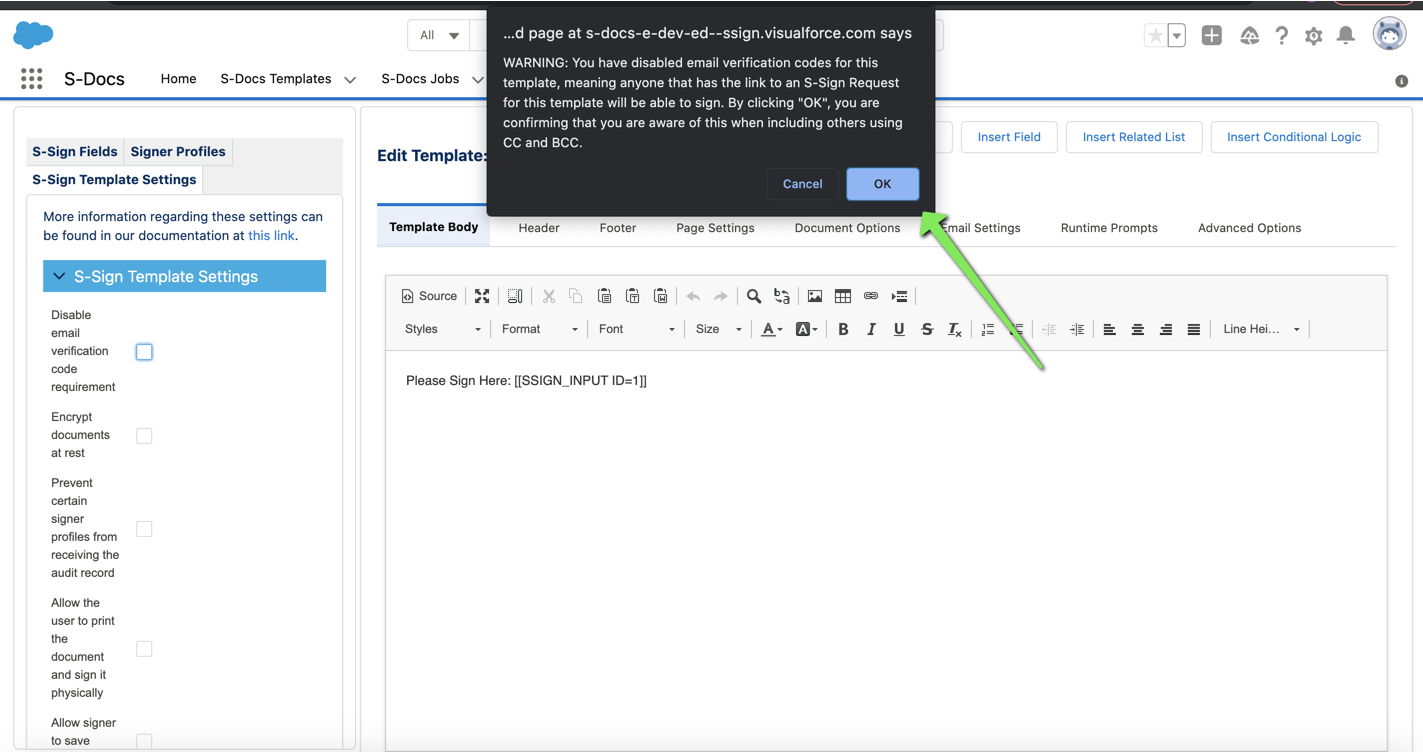Viewport: 1423px width, 752px height.
Task: Open the Line Height dropdown
Action: coord(1260,329)
